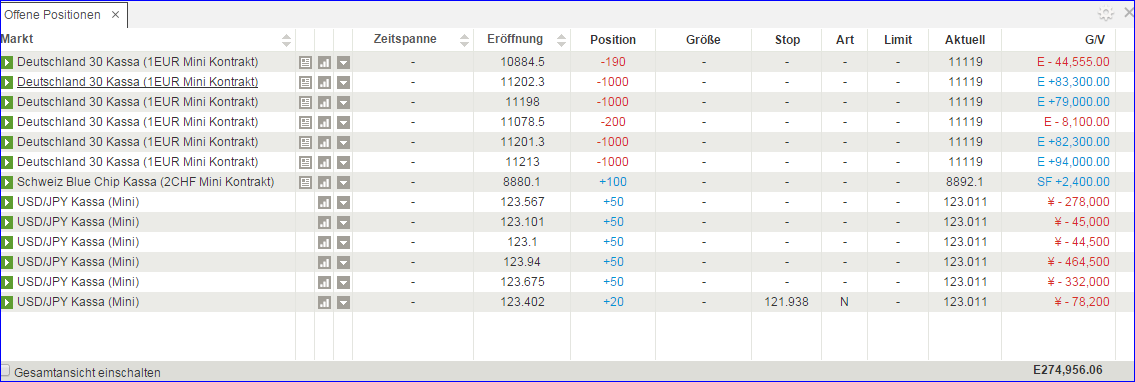Screen dimensions: 1135x382
Task: Expand the dropdown arrow for USD/JPY opened at 123.402
Action: pos(344,302)
